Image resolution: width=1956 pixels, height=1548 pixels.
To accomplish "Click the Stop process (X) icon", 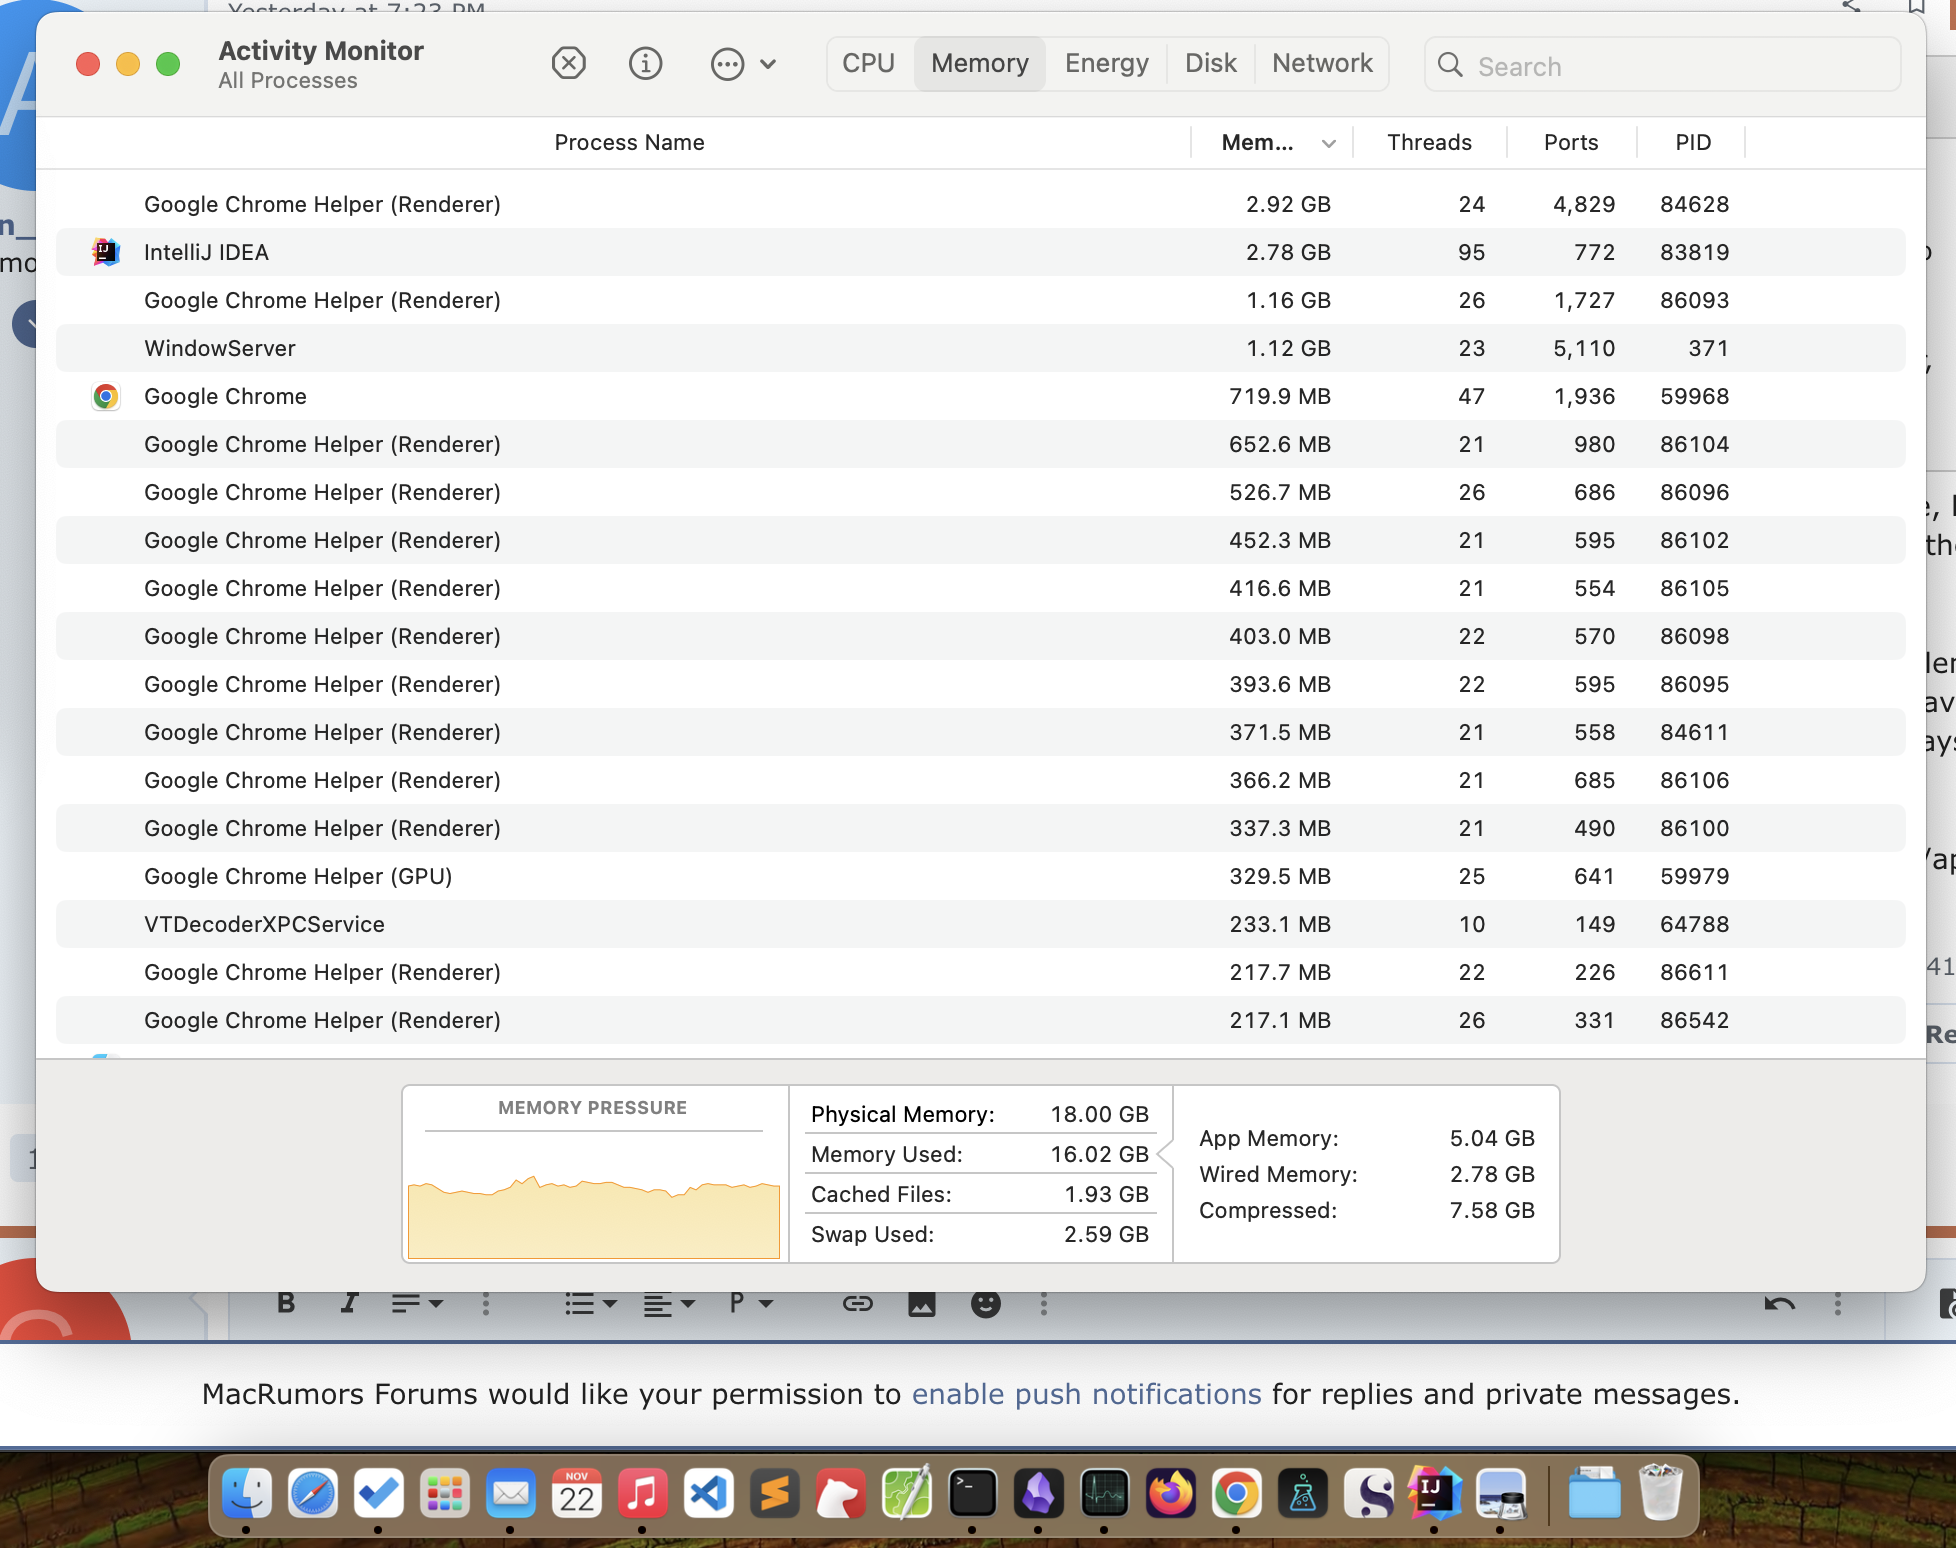I will coord(568,64).
